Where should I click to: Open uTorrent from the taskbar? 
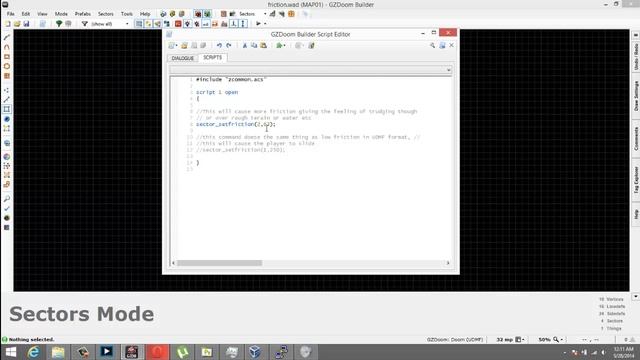tap(182, 352)
